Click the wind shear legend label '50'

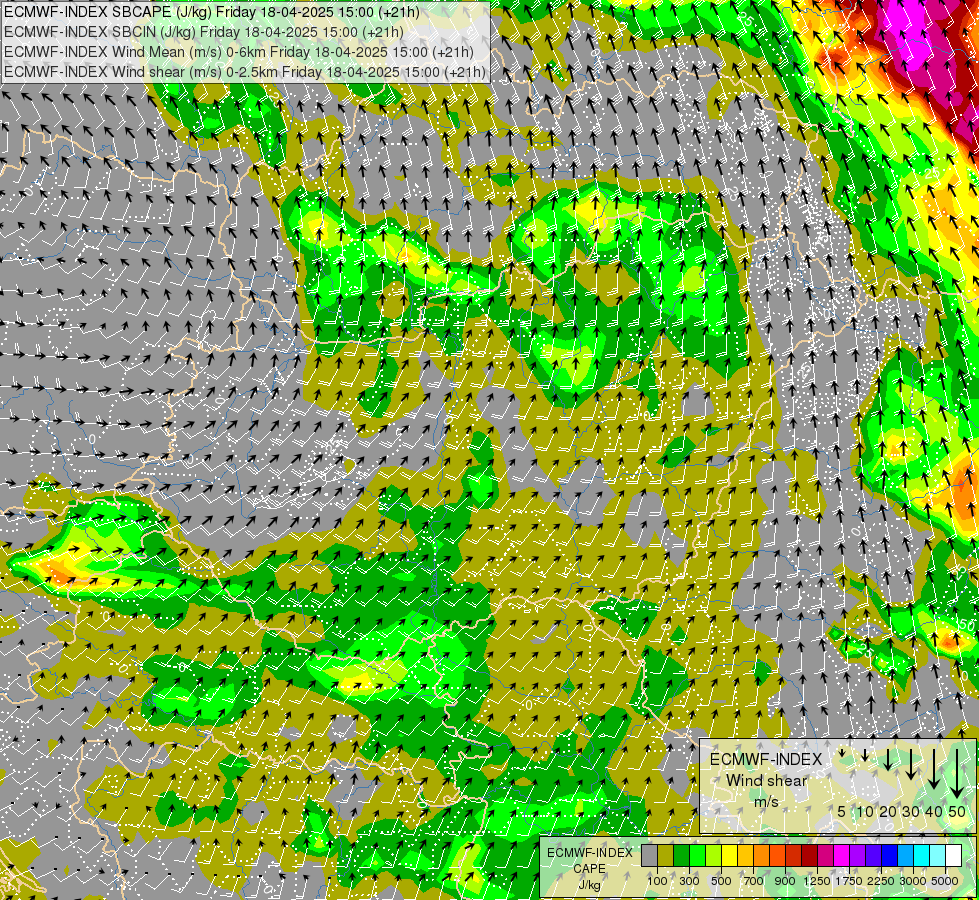coord(957,811)
